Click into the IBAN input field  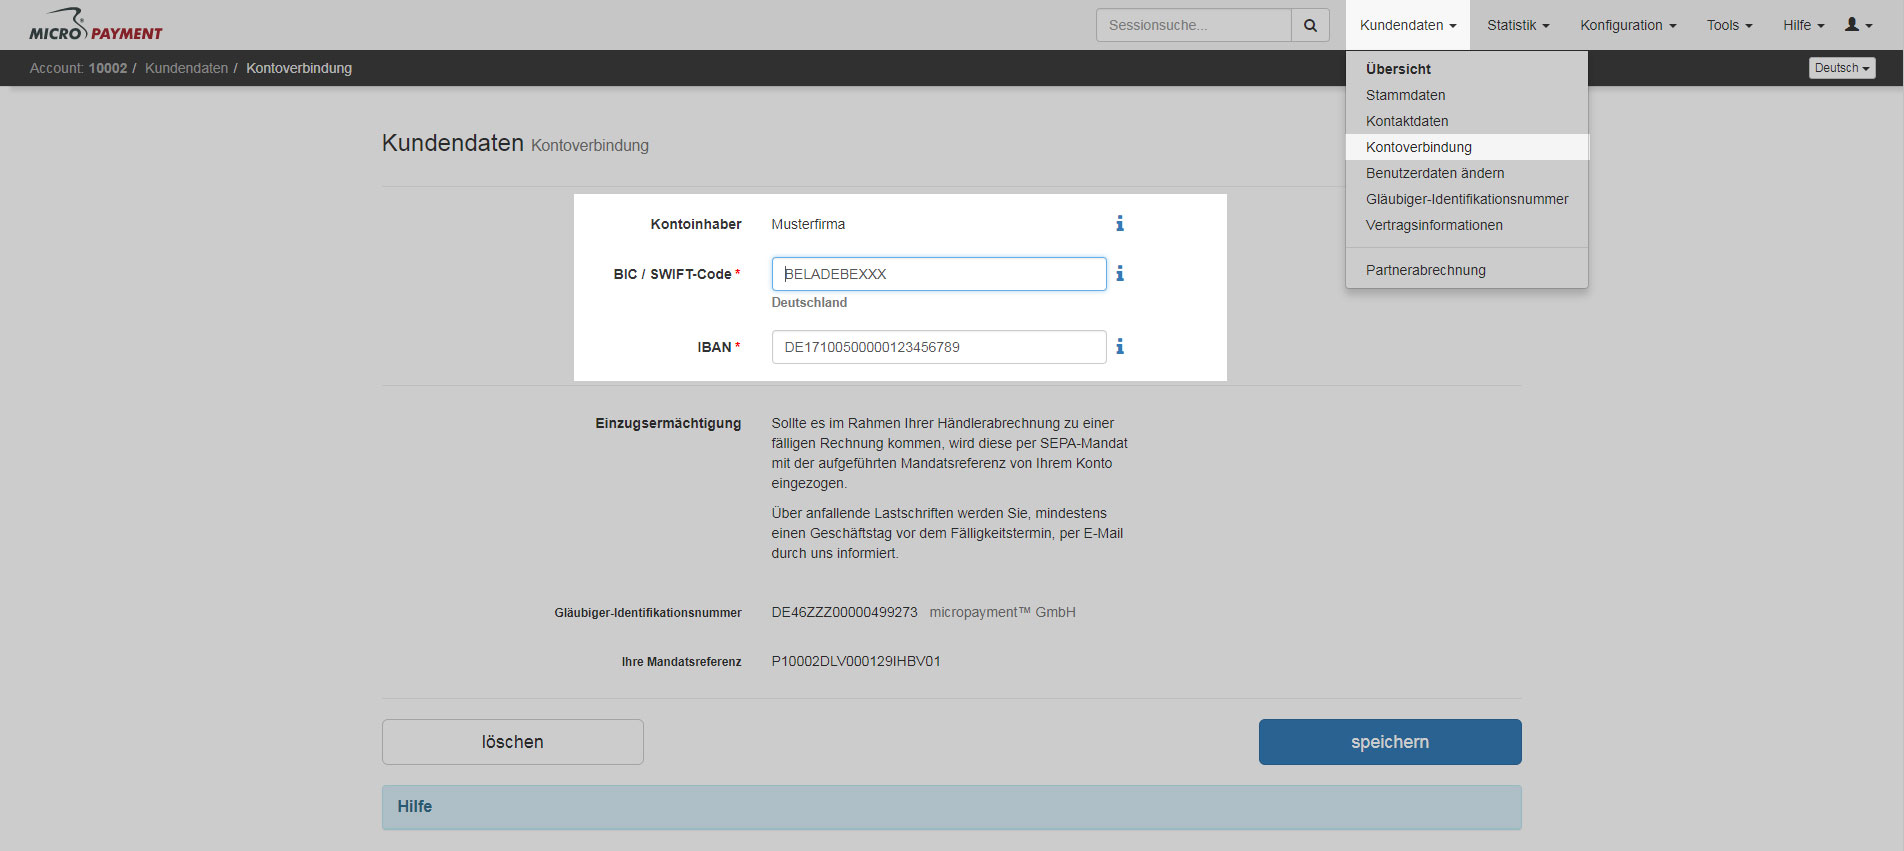[x=938, y=347]
